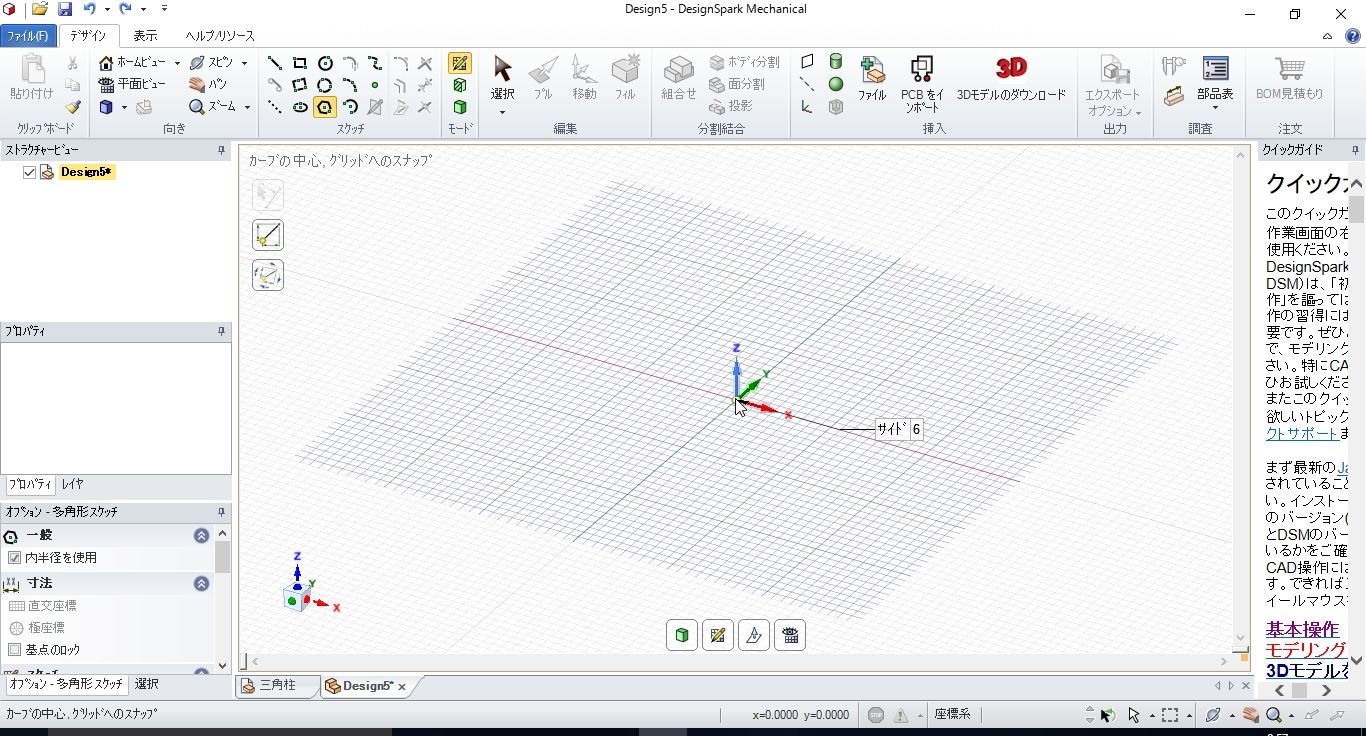Switch to Selection panel tab

point(146,685)
